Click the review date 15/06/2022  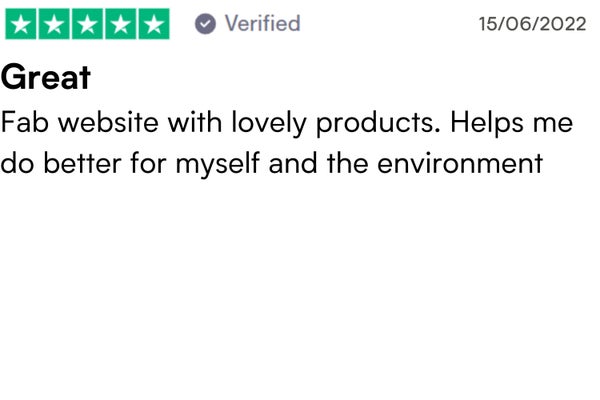(533, 24)
